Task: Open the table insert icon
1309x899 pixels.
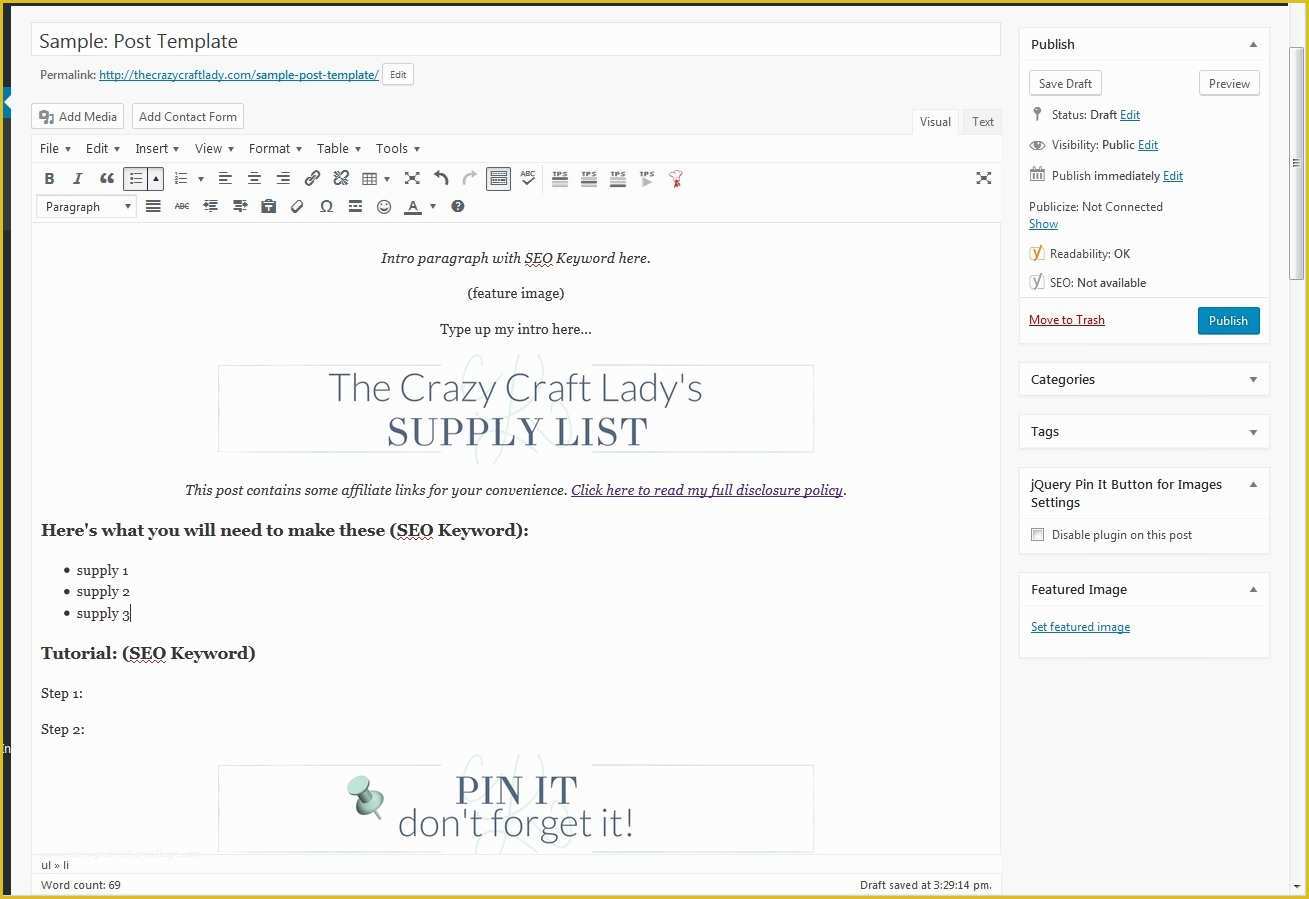Action: 370,178
